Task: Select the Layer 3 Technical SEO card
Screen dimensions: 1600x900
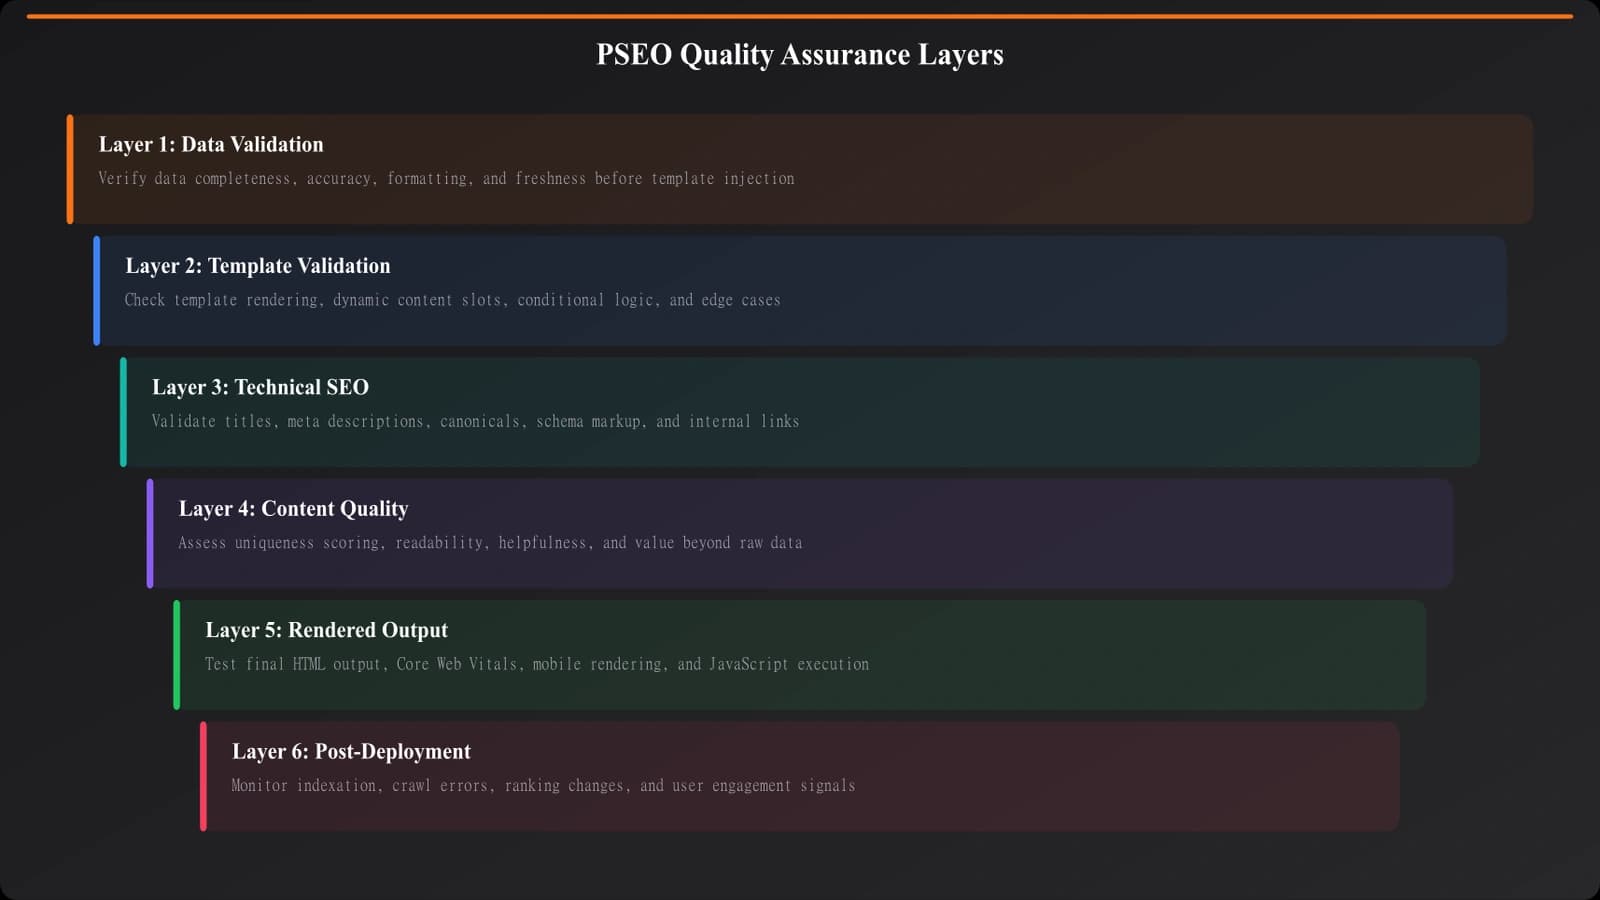Action: pos(800,411)
